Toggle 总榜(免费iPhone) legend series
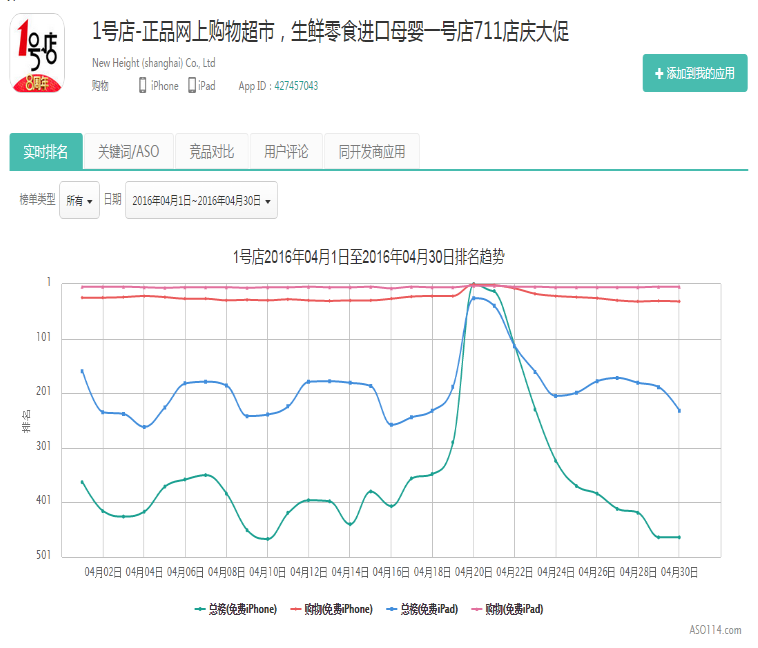 [236, 609]
